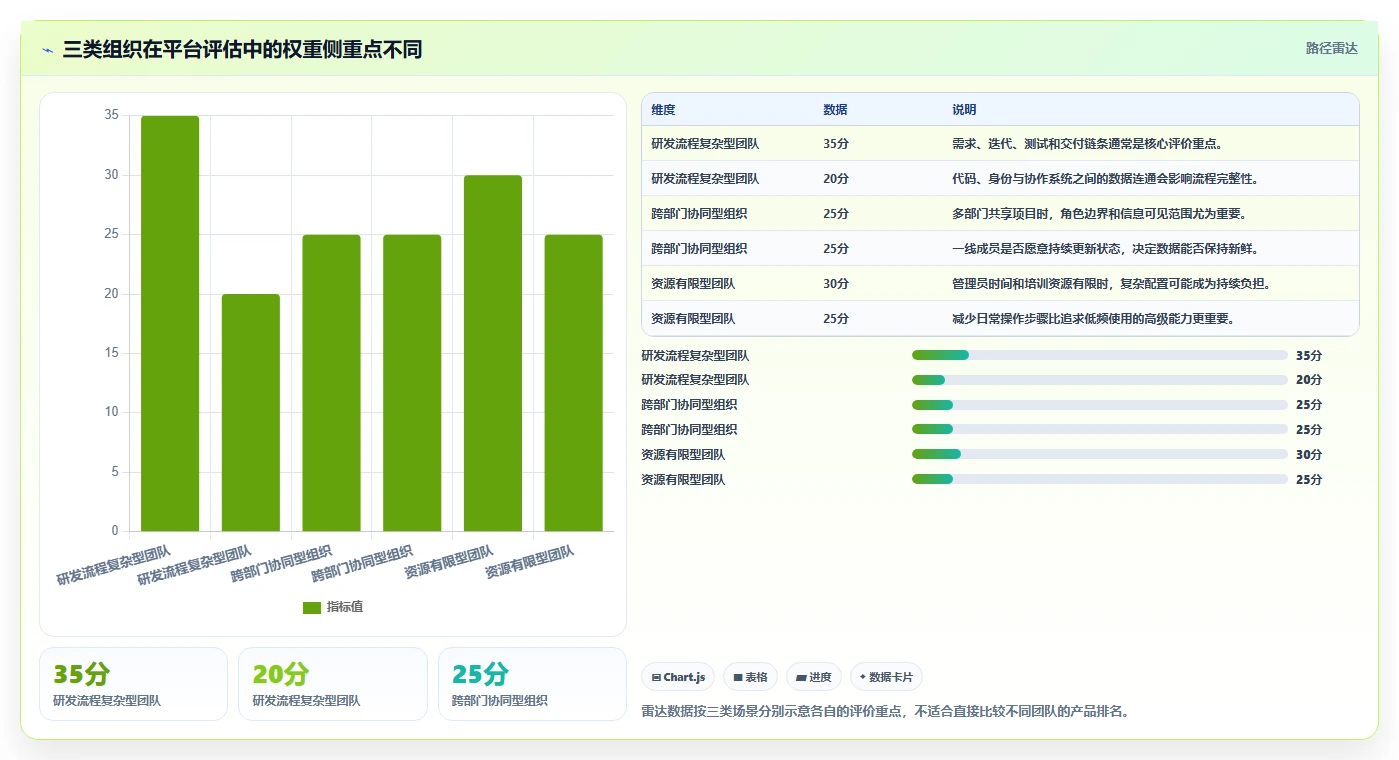1399x760 pixels.
Task: Select the description starting 一线成员是否愿意
Action: [1105, 249]
